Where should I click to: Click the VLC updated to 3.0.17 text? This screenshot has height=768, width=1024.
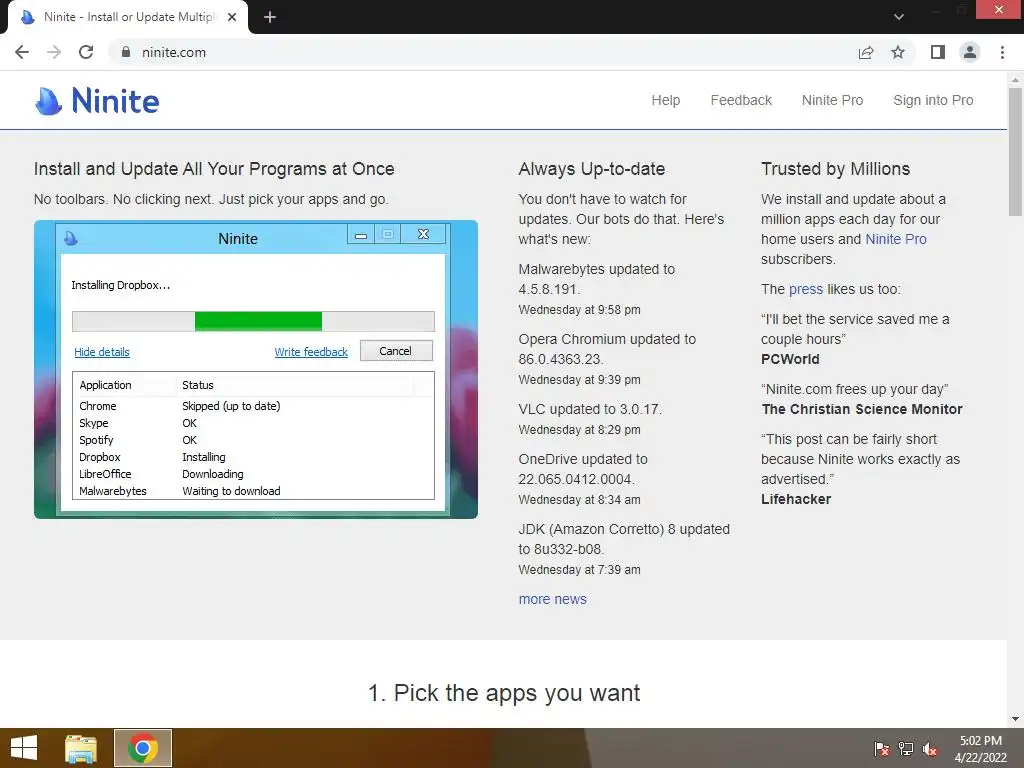(x=590, y=409)
